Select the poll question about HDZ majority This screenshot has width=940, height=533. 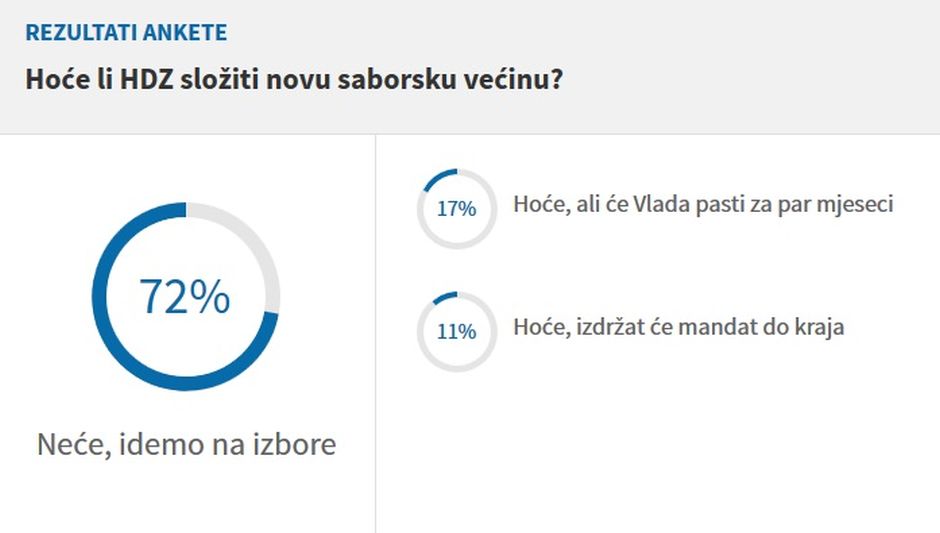tap(293, 79)
